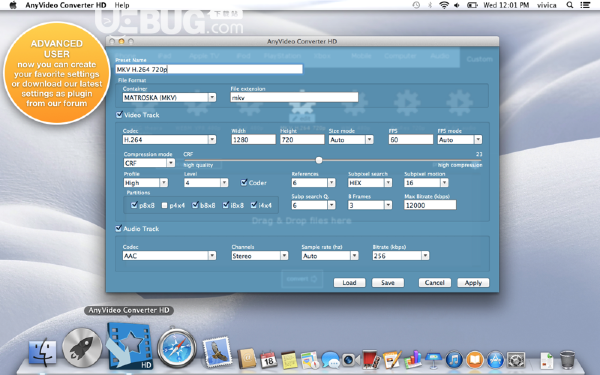
Task: Click the Save button
Action: pyautogui.click(x=388, y=282)
